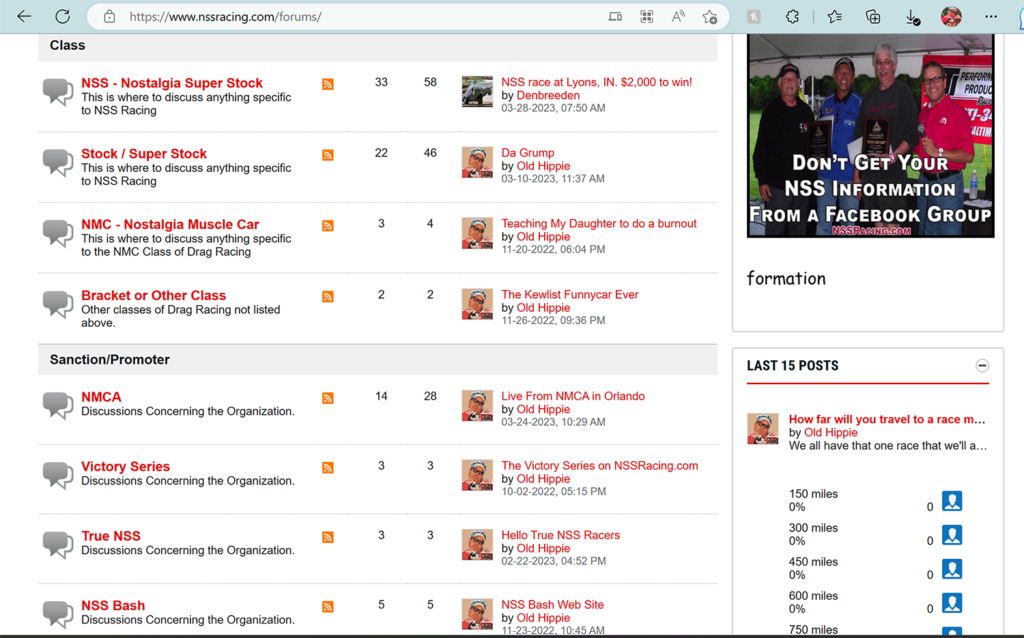Open the browser Extensions puzzle icon

(792, 17)
